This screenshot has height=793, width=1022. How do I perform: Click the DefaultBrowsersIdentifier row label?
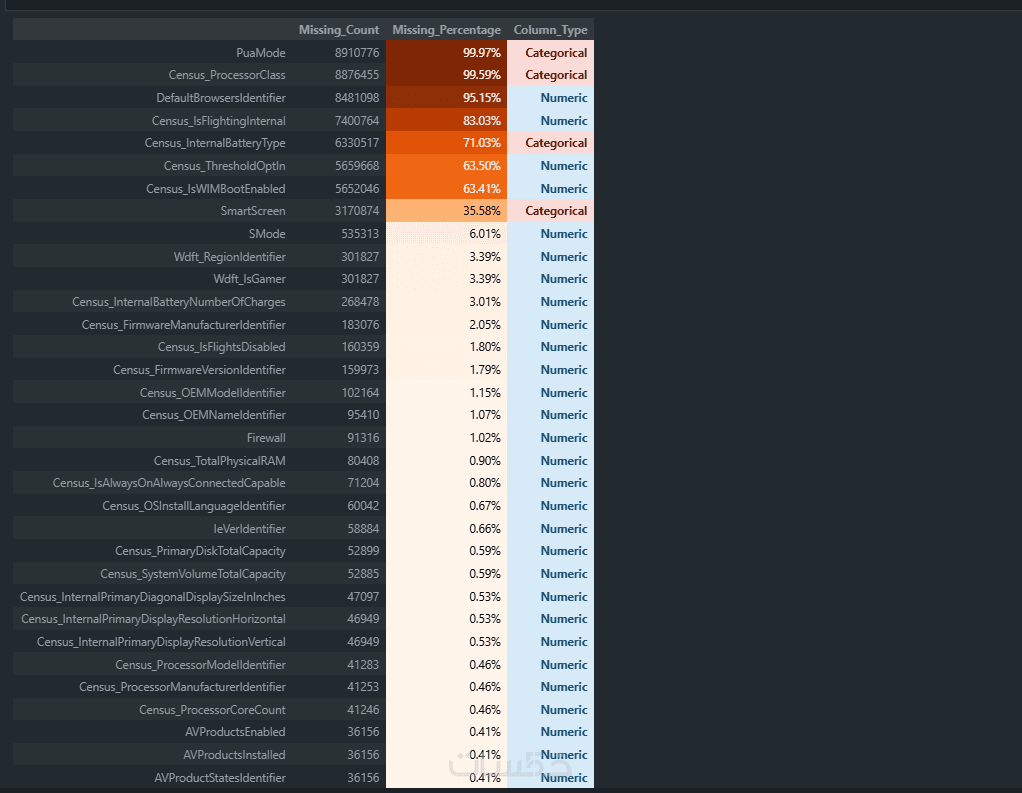pyautogui.click(x=221, y=98)
